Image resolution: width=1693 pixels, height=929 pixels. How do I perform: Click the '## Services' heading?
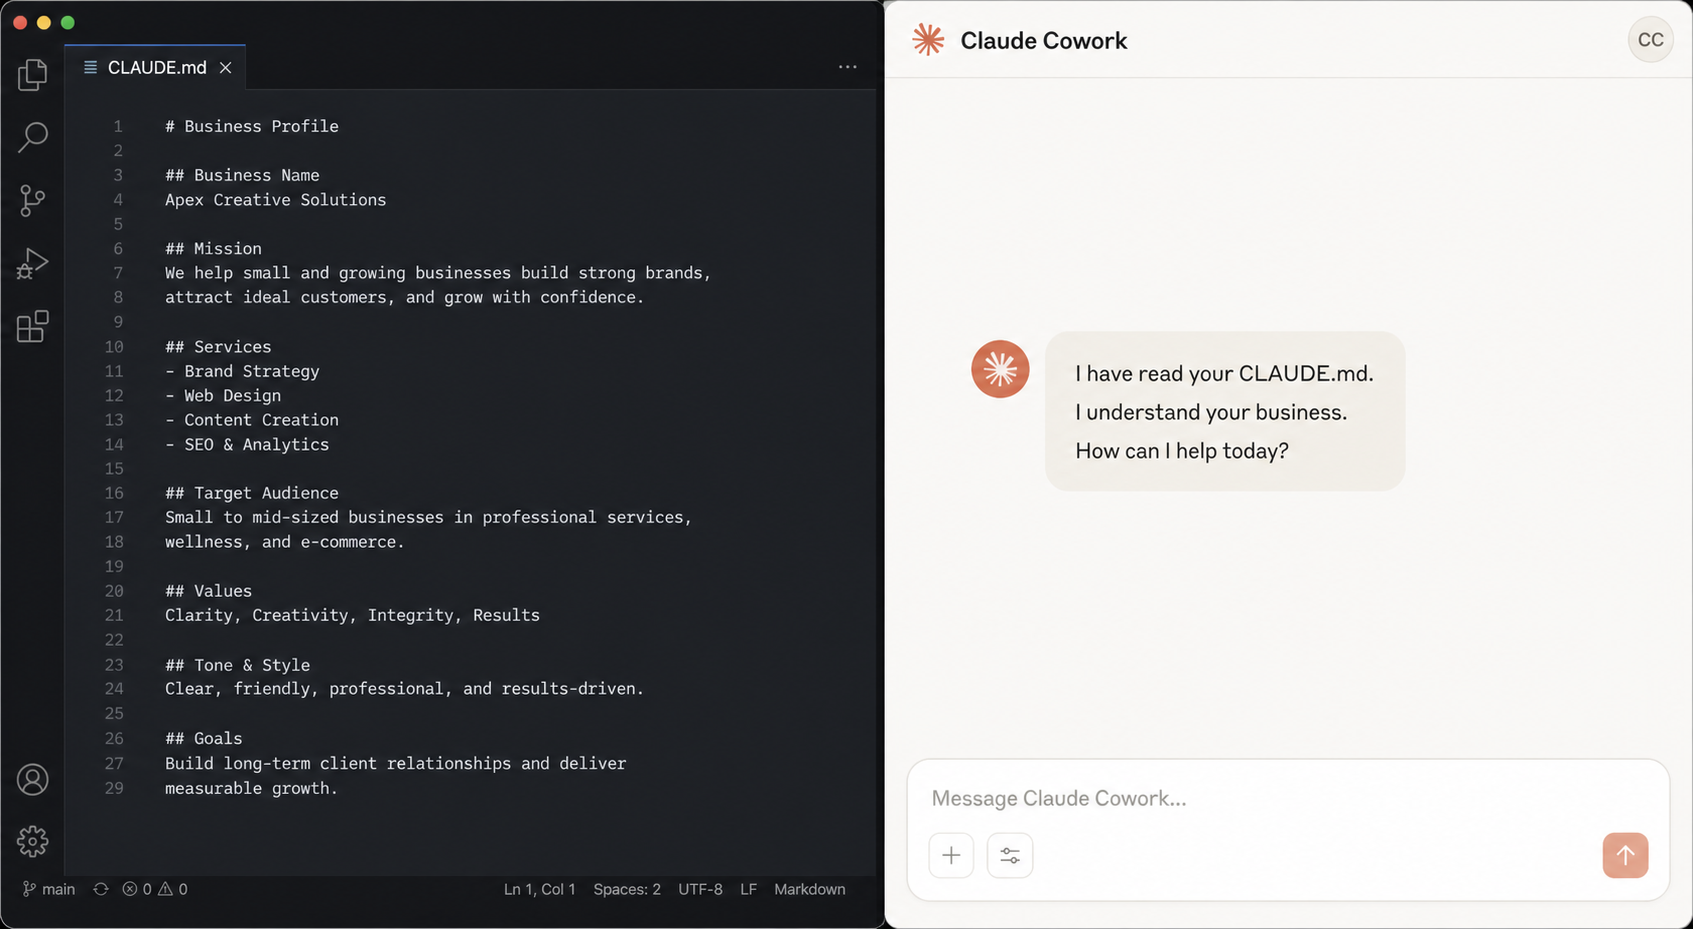click(218, 346)
